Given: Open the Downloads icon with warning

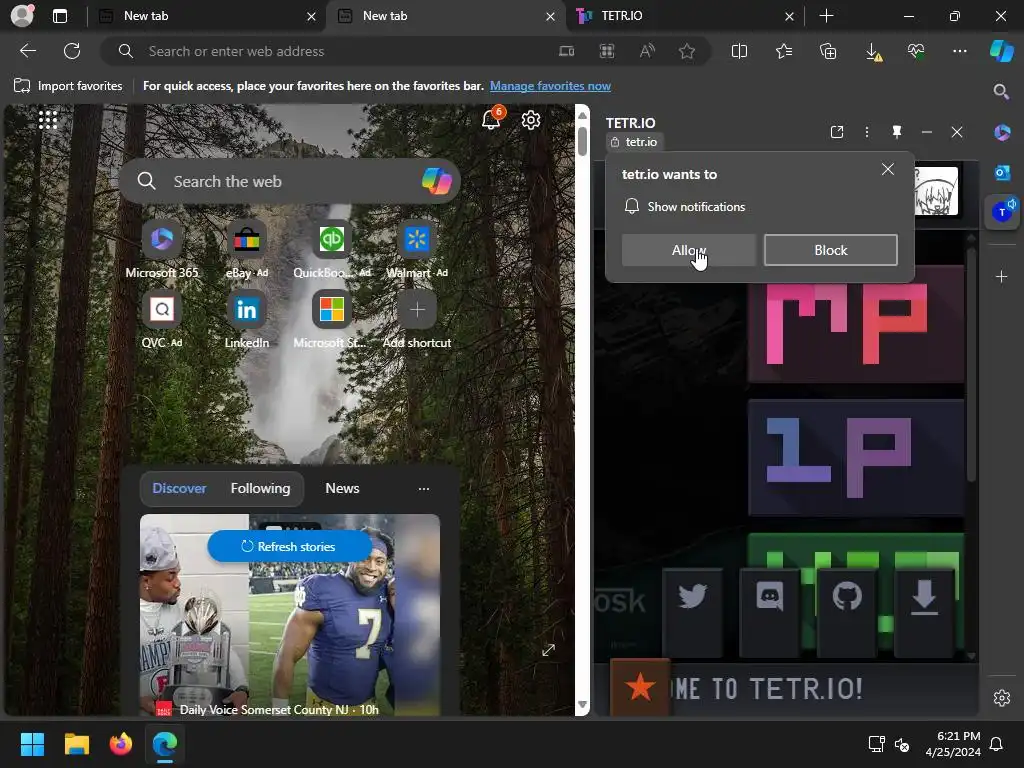Looking at the screenshot, I should [873, 52].
